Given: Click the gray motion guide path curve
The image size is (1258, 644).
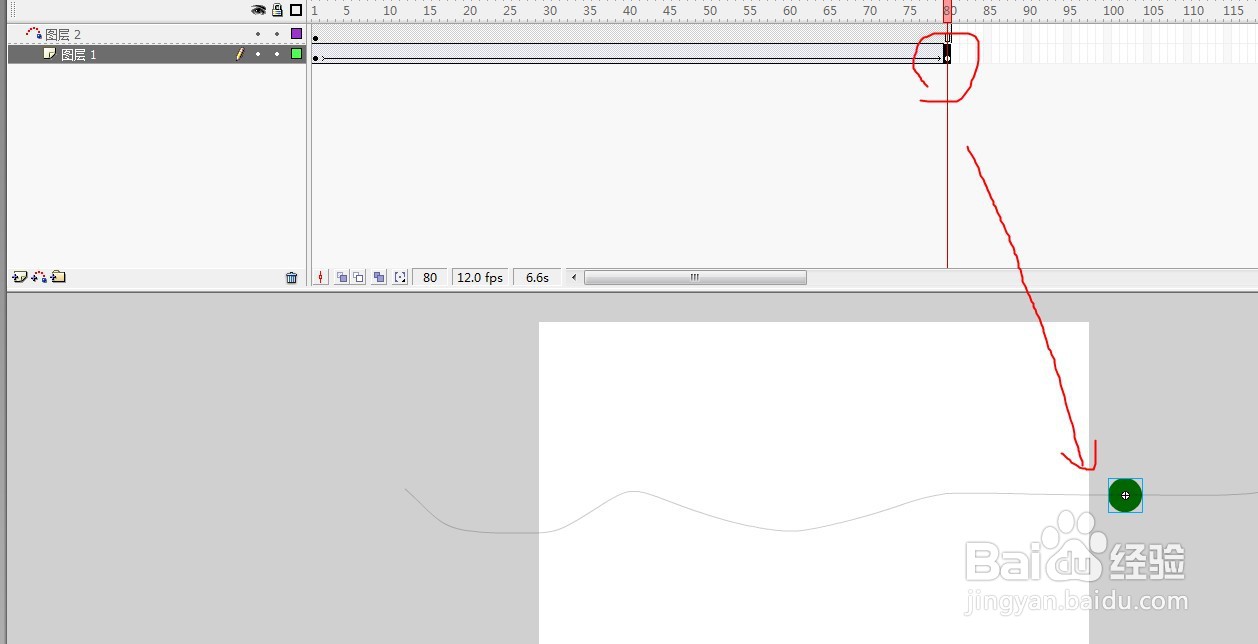Looking at the screenshot, I should (790, 530).
